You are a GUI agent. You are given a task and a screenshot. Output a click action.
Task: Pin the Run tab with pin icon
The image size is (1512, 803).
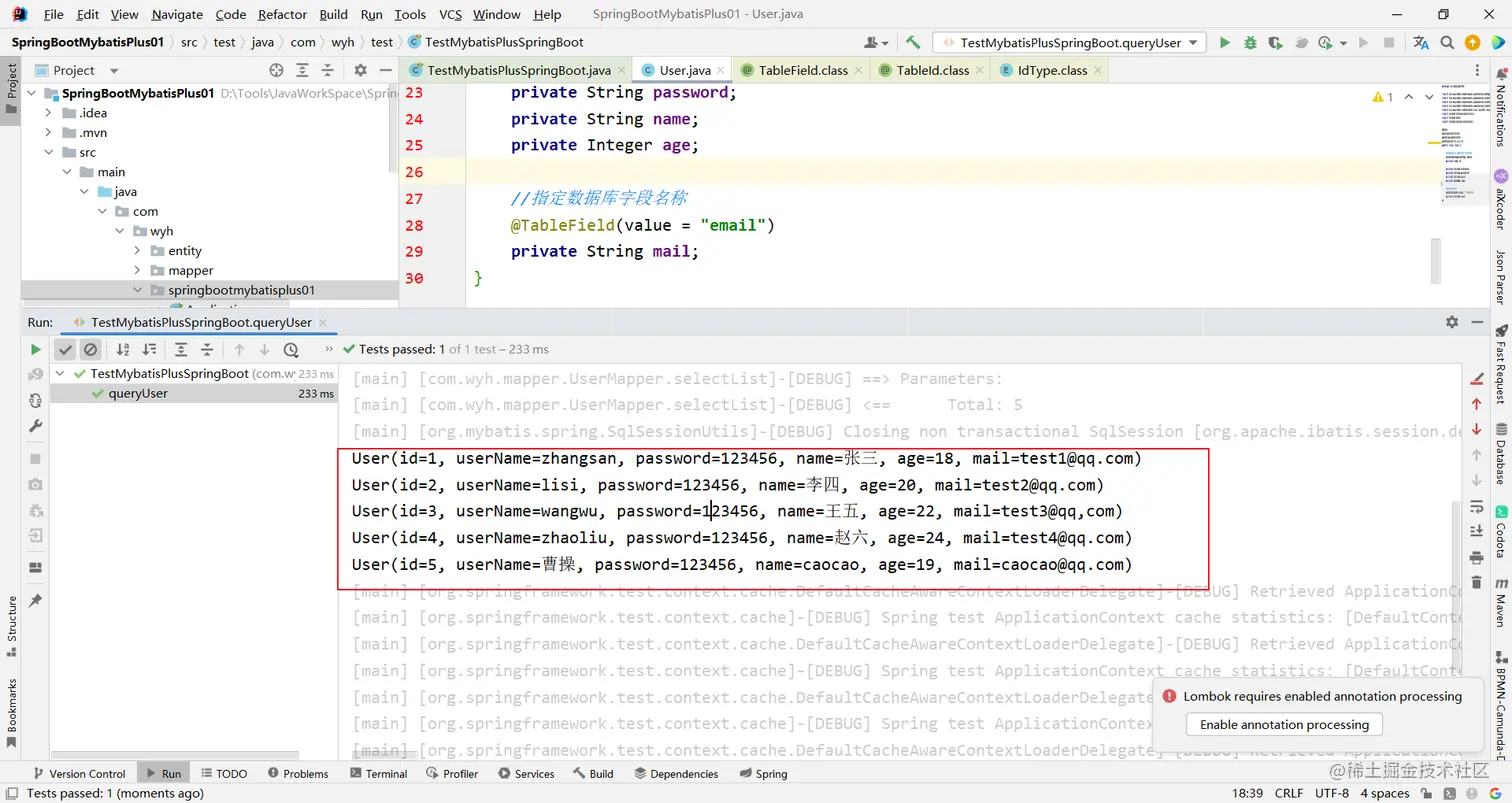click(x=36, y=600)
